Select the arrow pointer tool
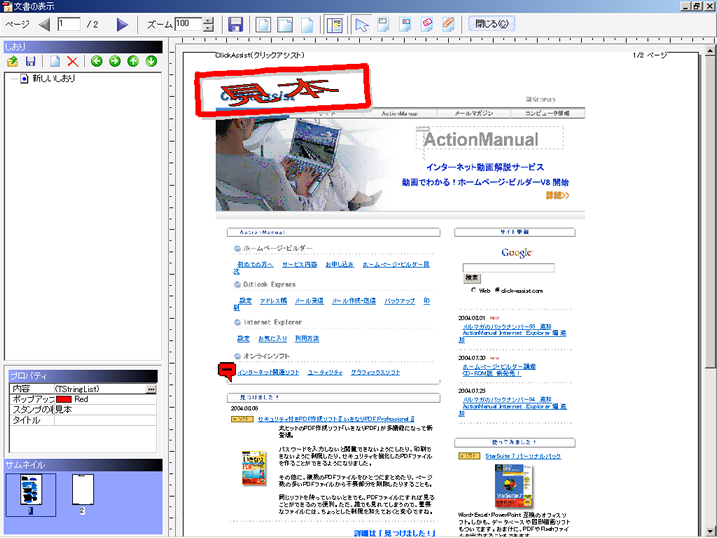717x538 pixels. pos(361,24)
